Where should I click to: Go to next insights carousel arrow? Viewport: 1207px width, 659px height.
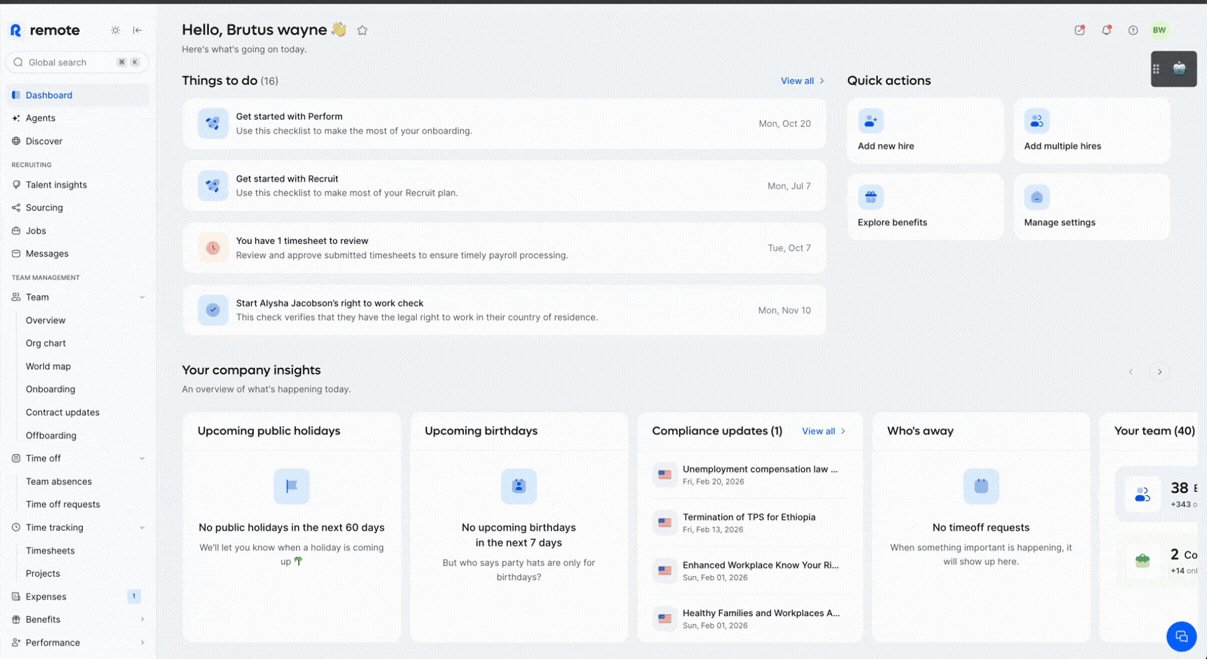pos(1160,372)
